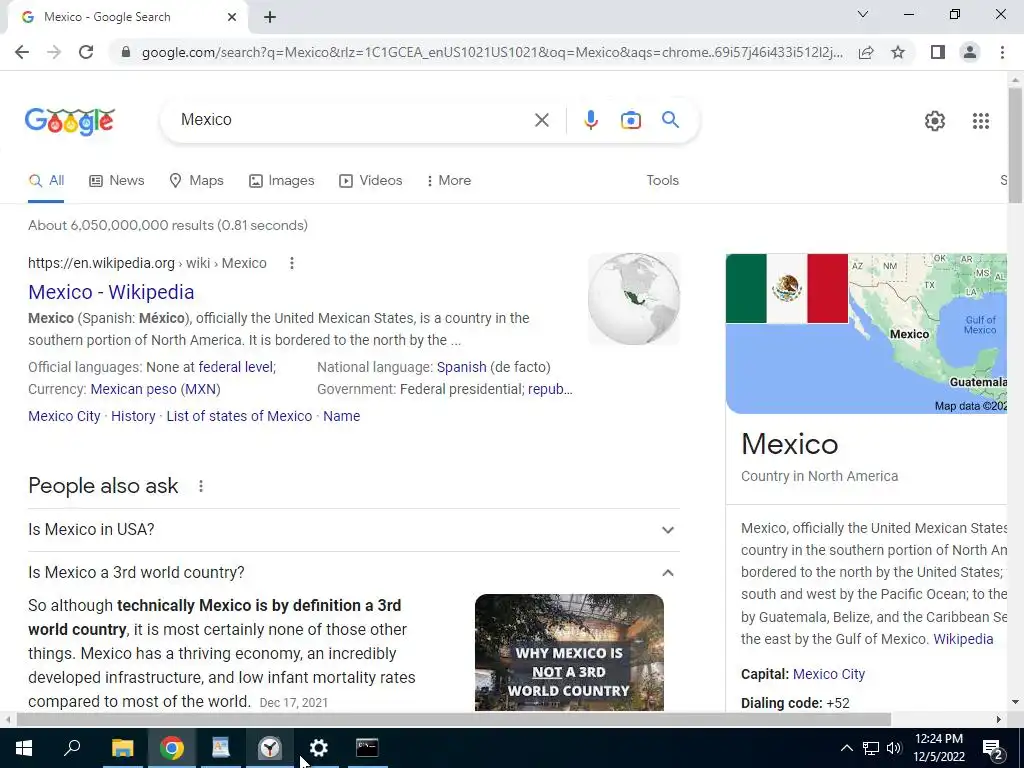Click the share page icon in address bar
The image size is (1024, 768).
pyautogui.click(x=866, y=52)
